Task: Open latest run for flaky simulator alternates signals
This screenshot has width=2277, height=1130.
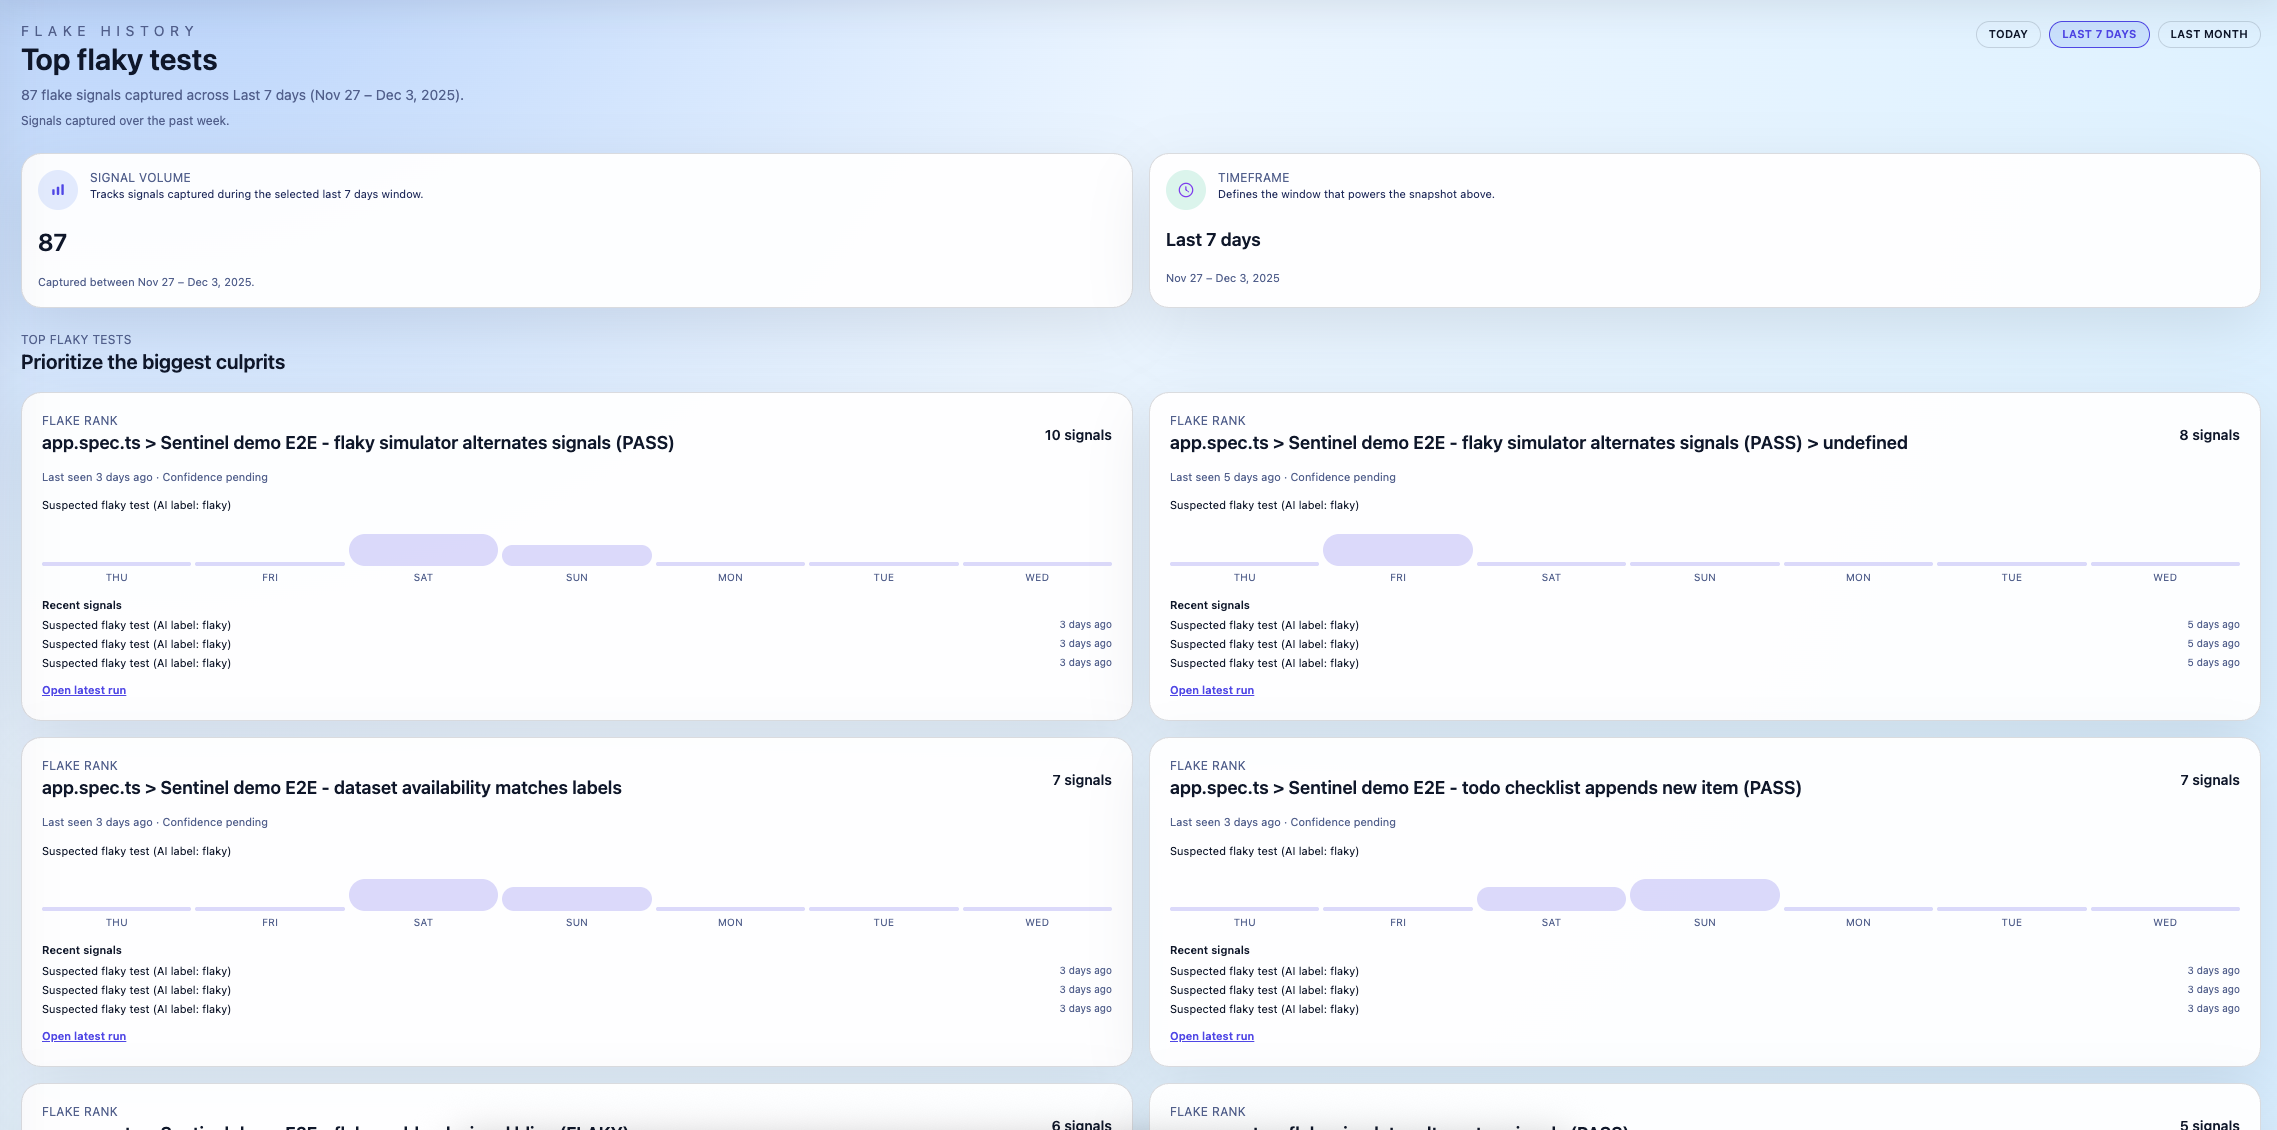Action: click(x=83, y=690)
